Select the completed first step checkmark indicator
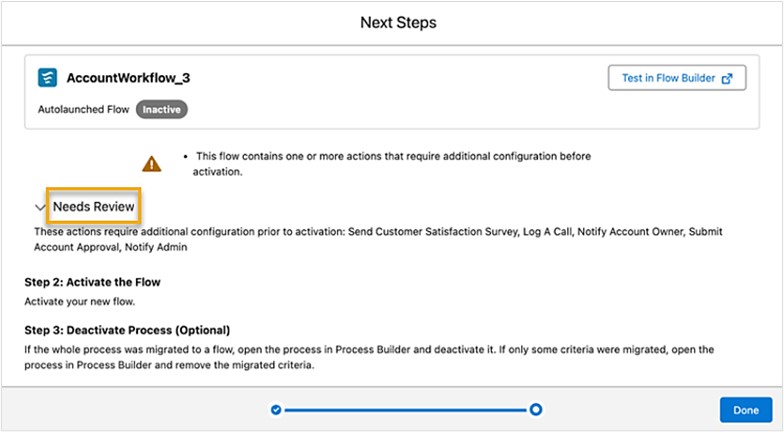This screenshot has height=432, width=784. [x=276, y=409]
